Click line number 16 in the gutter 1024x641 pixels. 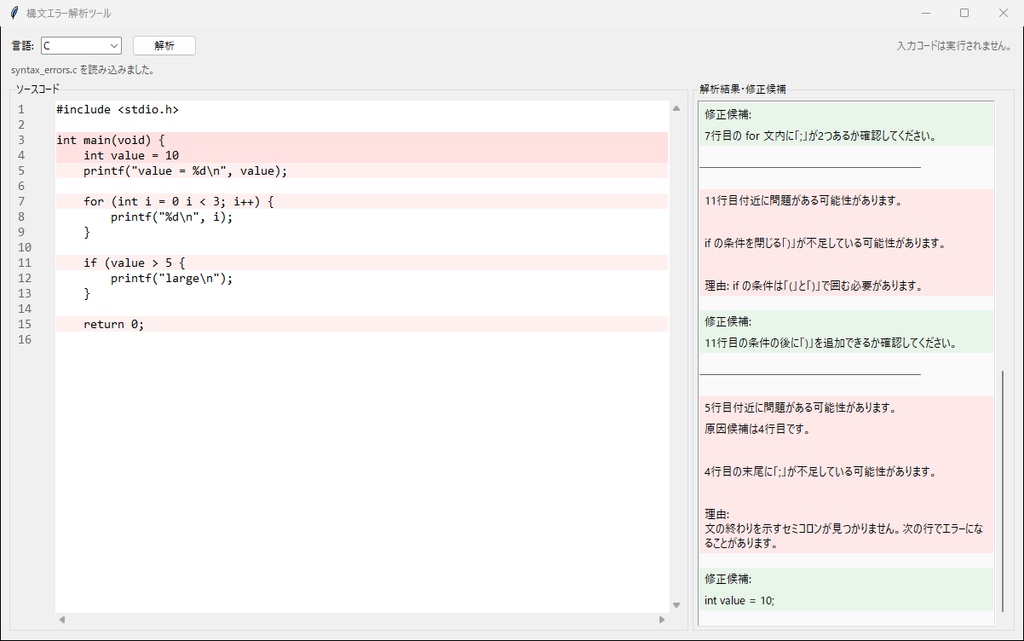click(x=24, y=339)
